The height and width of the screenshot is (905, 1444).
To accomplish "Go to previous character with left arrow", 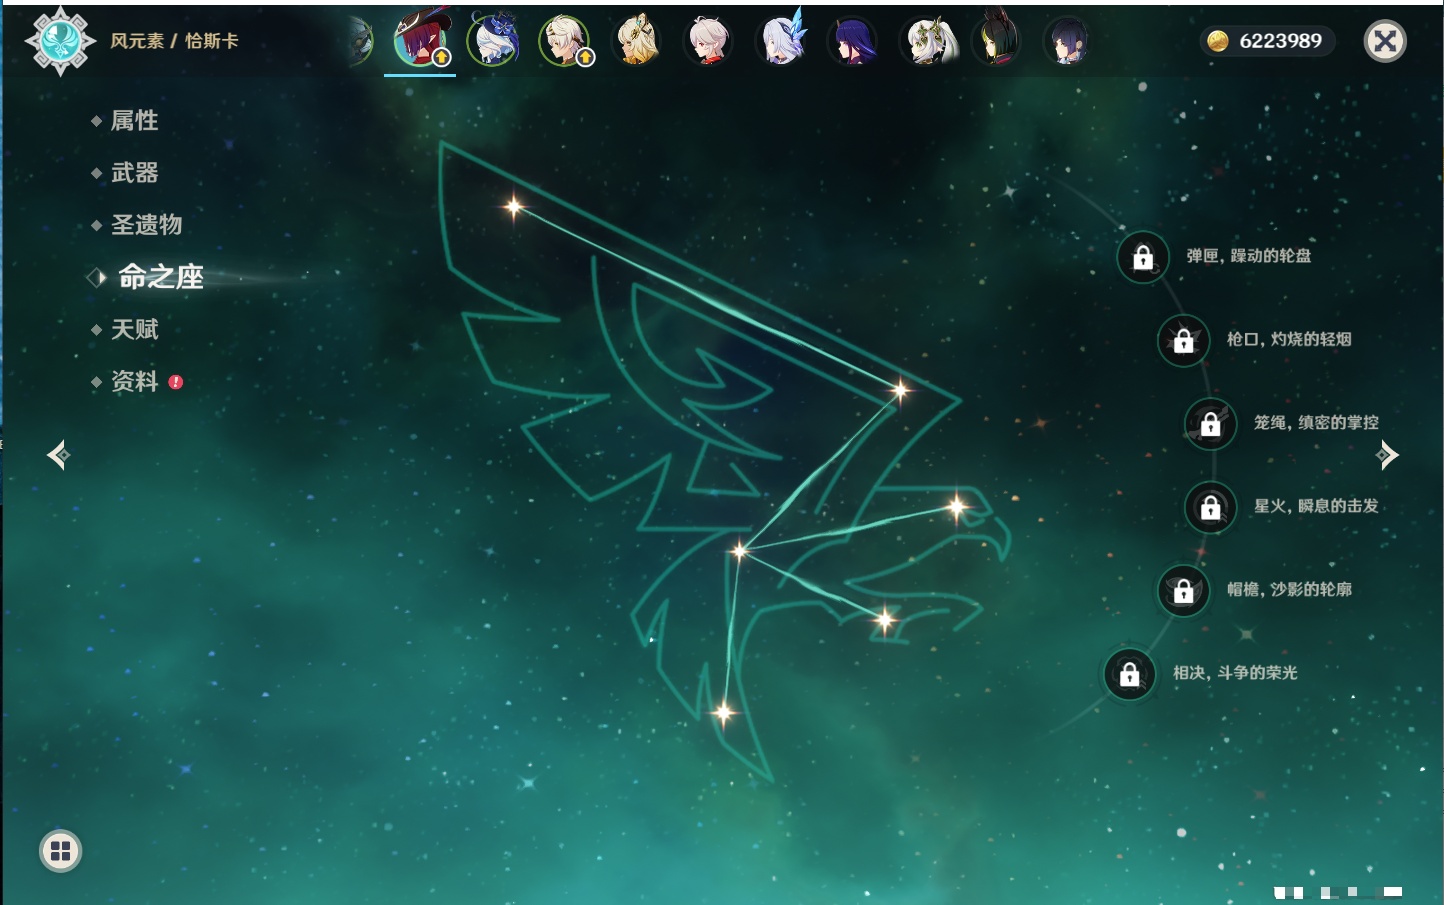I will click(58, 455).
